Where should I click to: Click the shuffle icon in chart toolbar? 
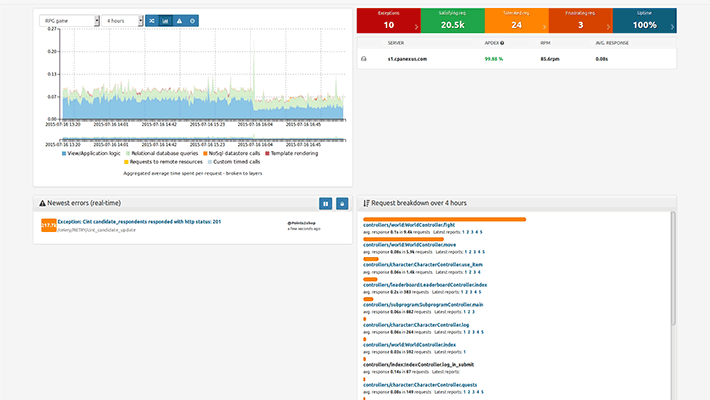pos(151,20)
